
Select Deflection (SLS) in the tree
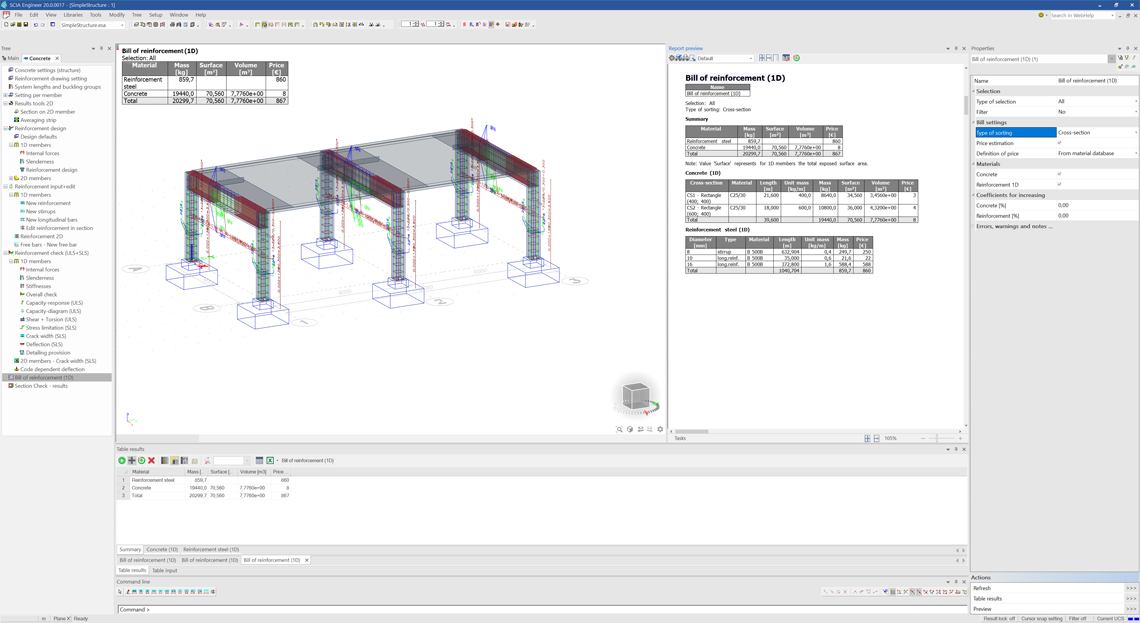click(x=44, y=345)
